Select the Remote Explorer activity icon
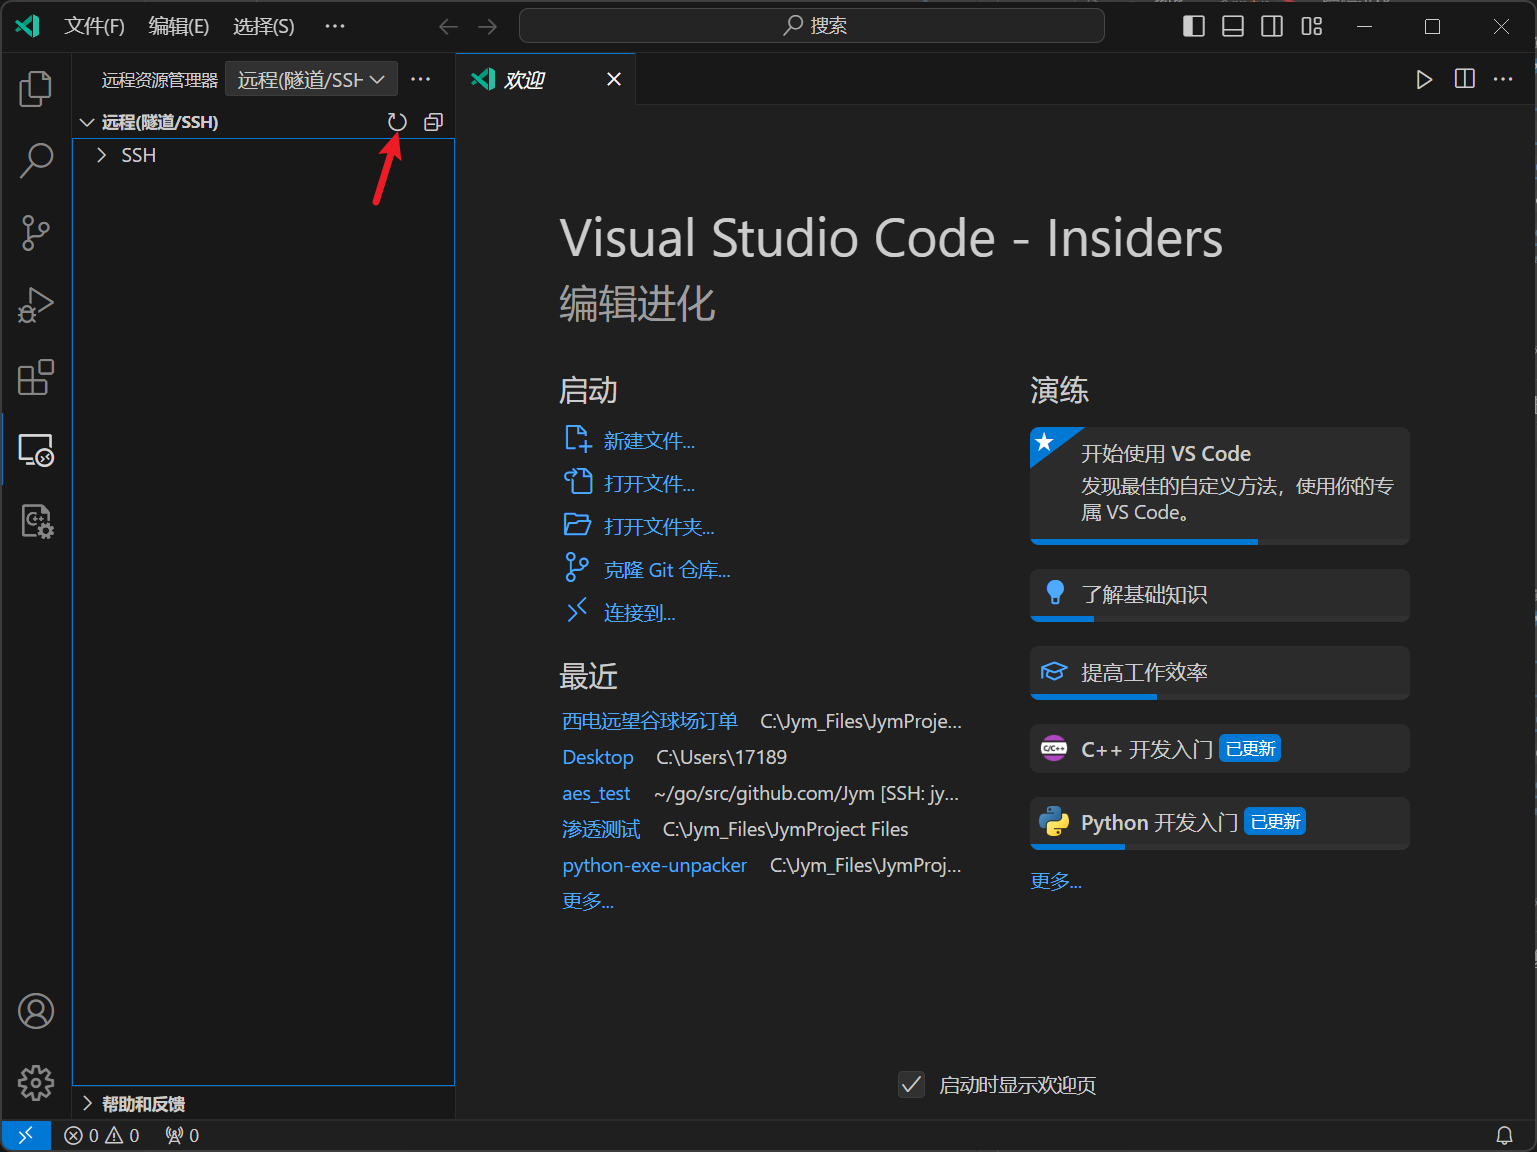Image resolution: width=1537 pixels, height=1152 pixels. point(36,450)
